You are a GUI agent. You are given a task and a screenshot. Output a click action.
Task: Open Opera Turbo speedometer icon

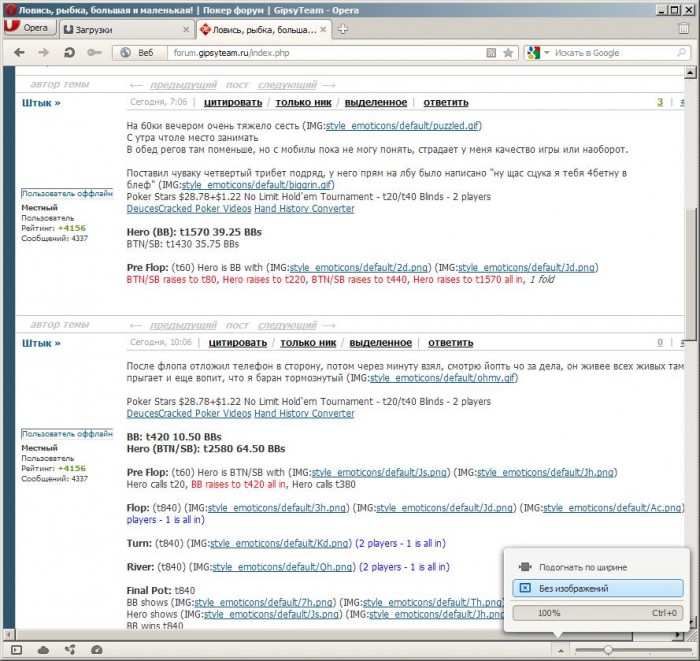96,650
